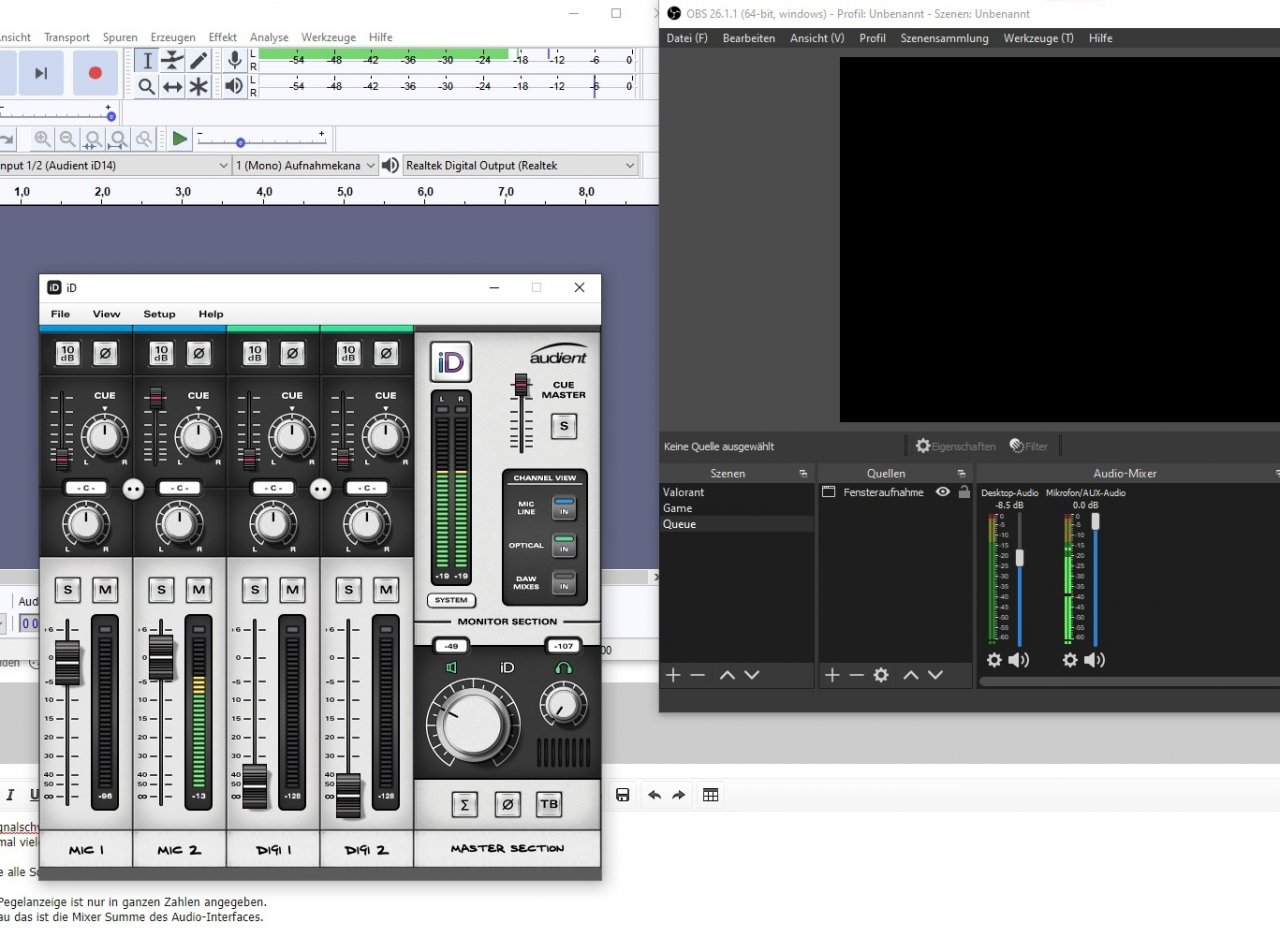This screenshot has height=952, width=1280.
Task: Toggle DAW MIXES channel view IN button
Action: (565, 582)
